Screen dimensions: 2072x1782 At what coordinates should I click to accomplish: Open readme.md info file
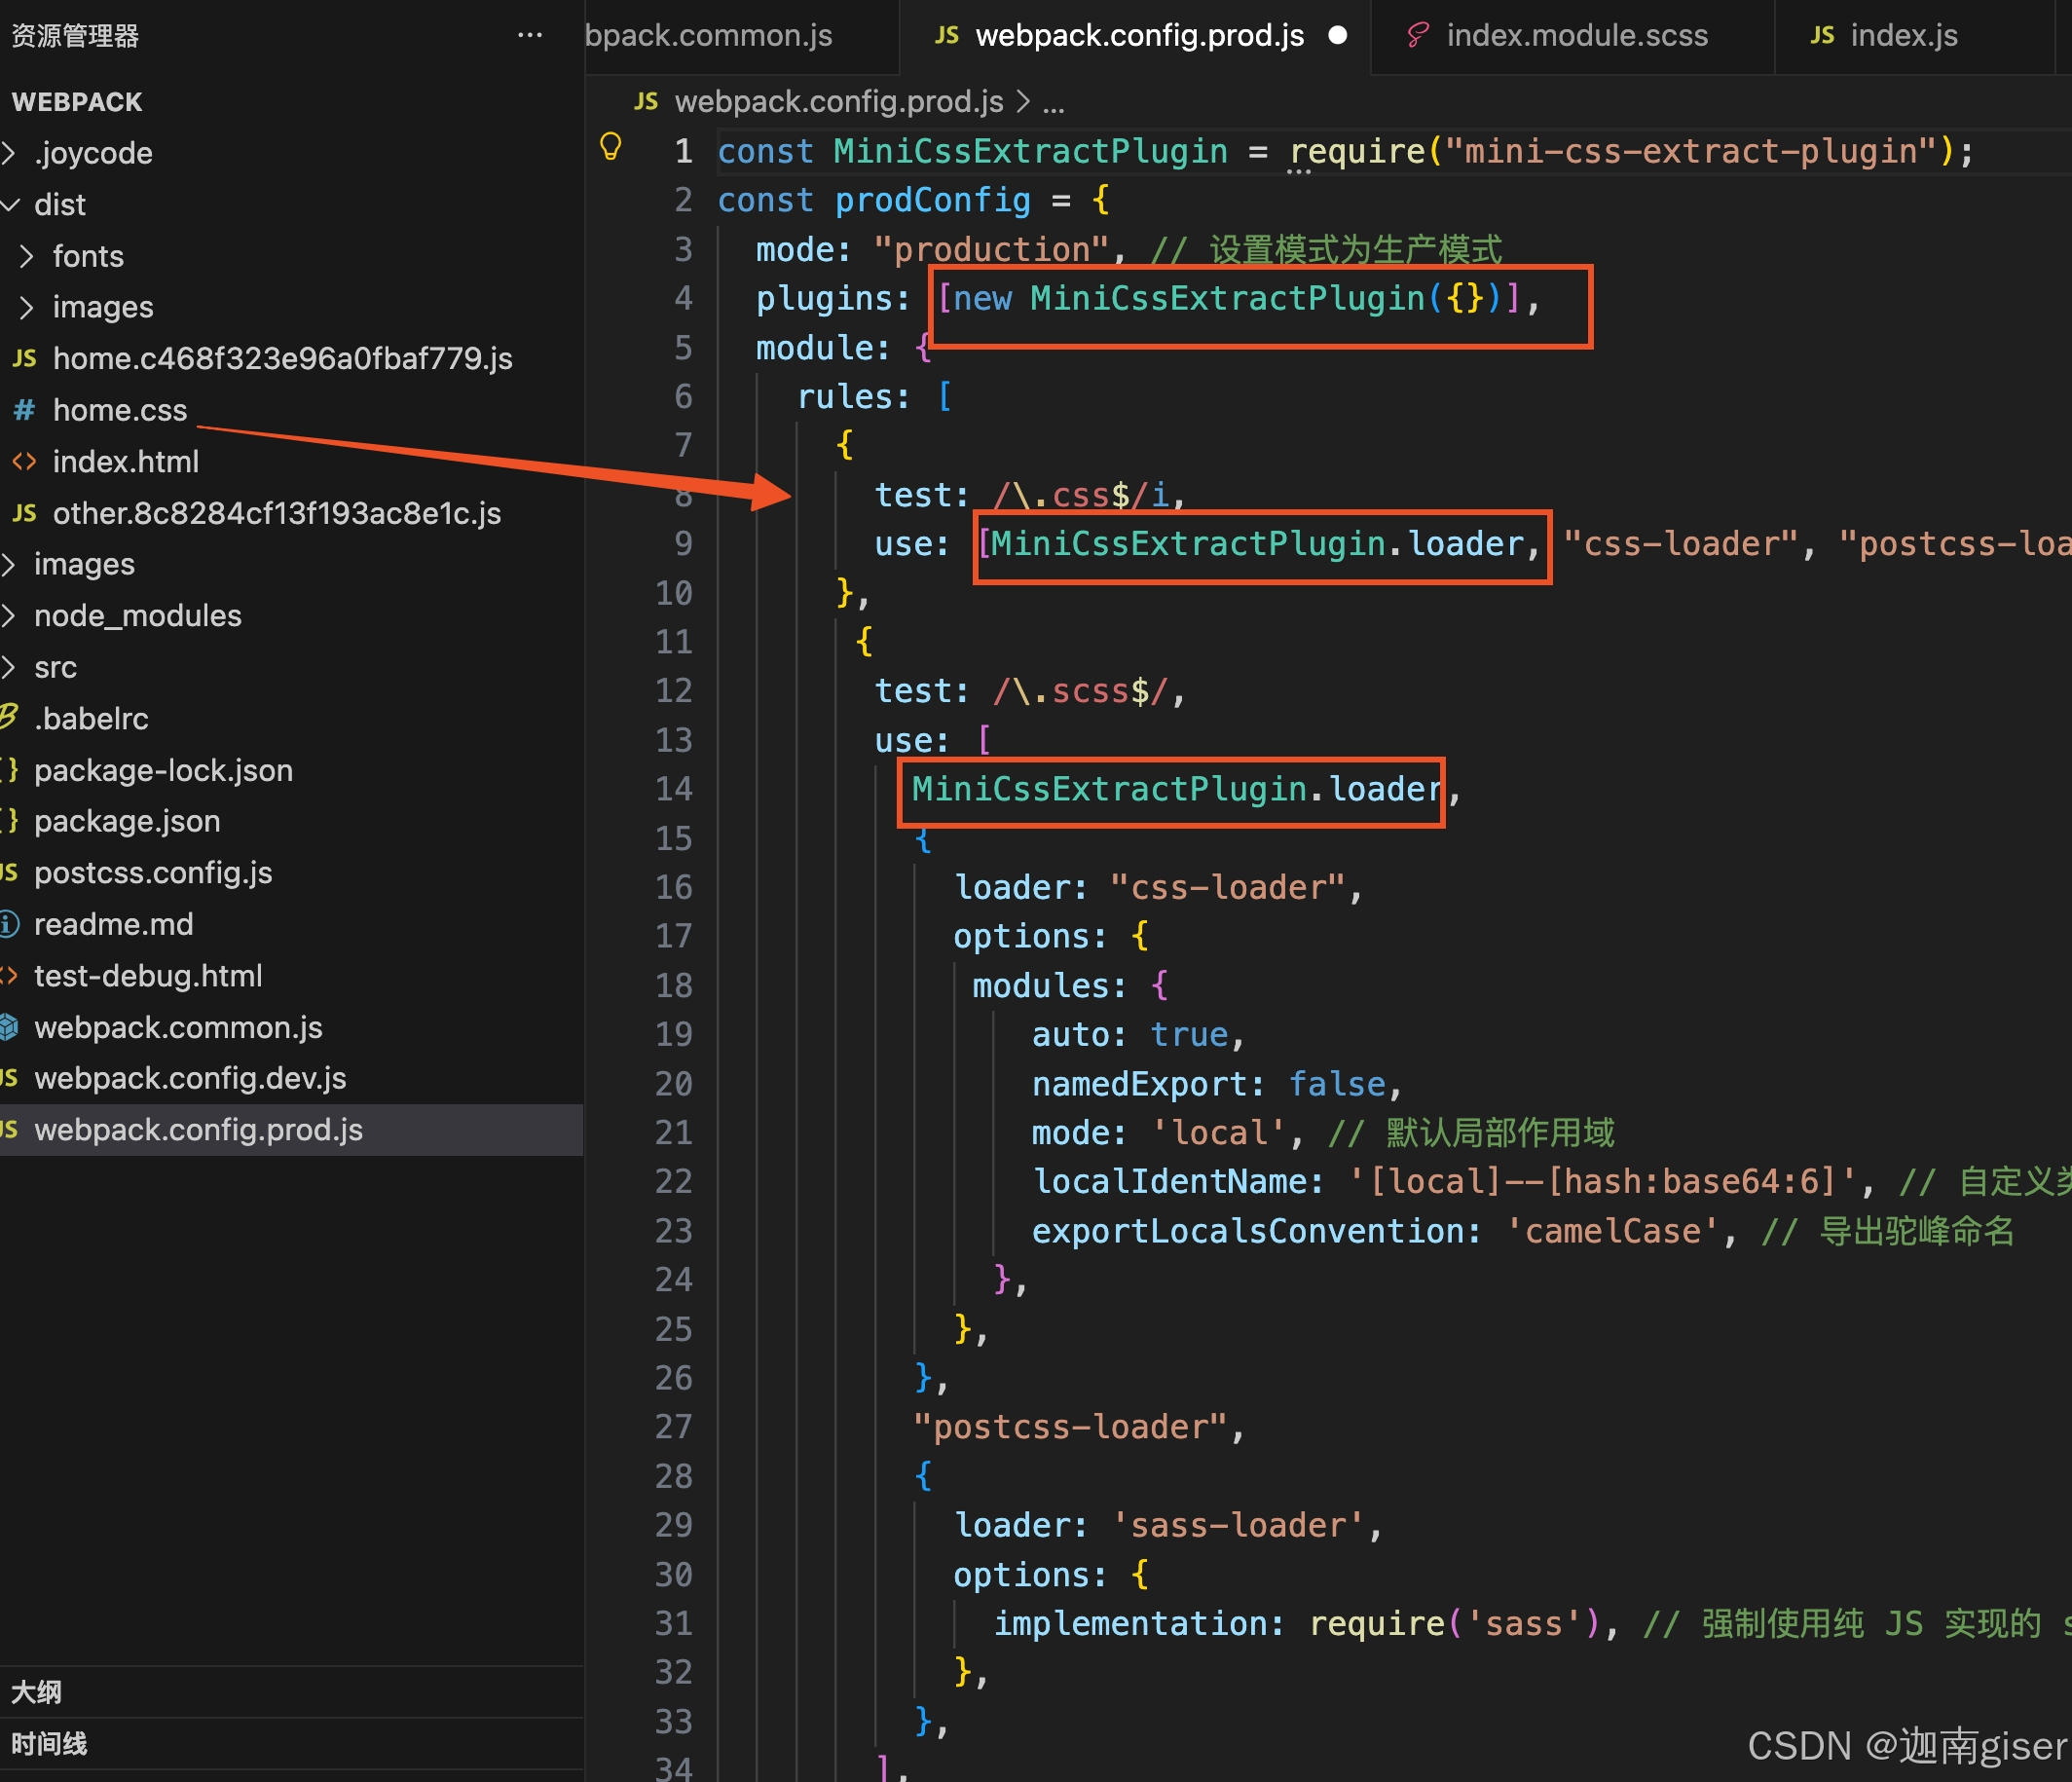(113, 925)
